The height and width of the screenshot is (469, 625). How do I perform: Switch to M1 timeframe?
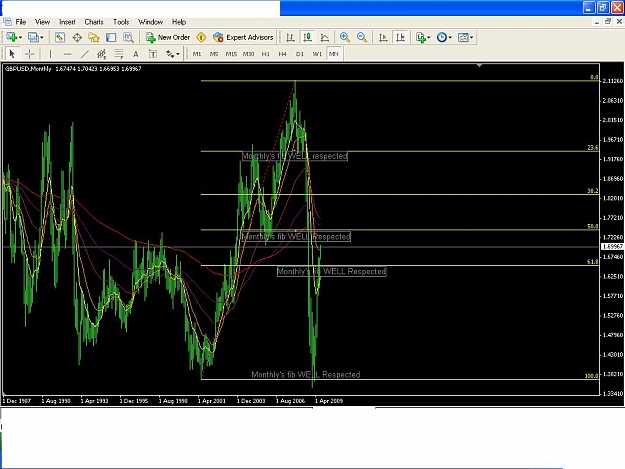click(x=197, y=54)
